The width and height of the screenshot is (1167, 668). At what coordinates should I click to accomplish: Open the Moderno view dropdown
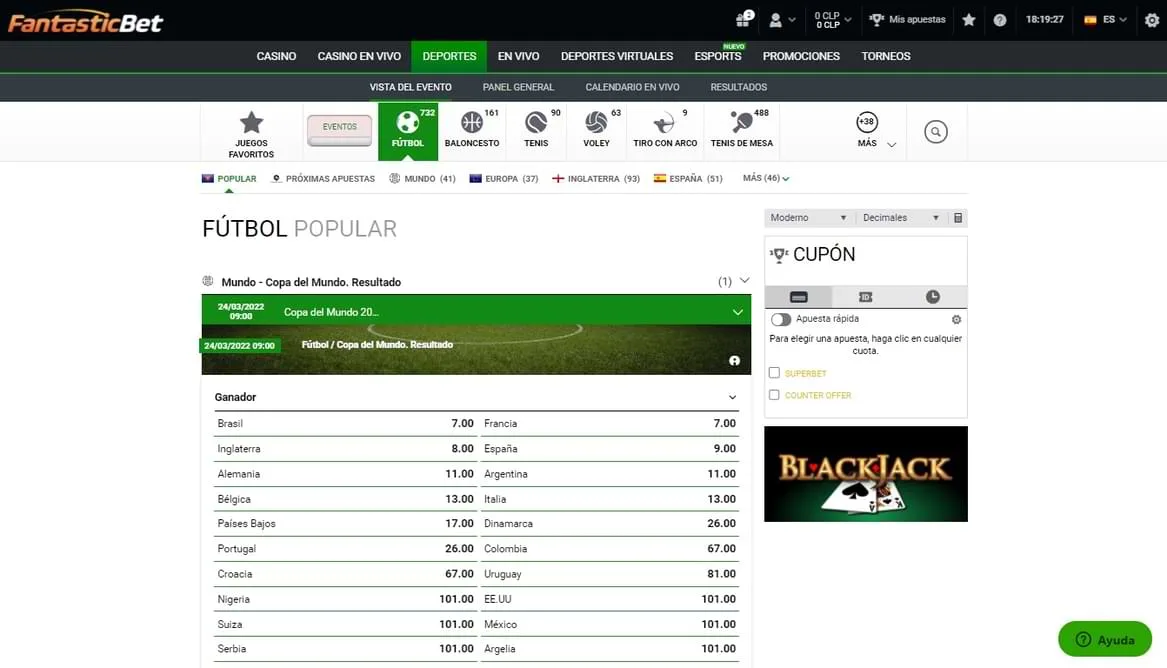(x=808, y=218)
